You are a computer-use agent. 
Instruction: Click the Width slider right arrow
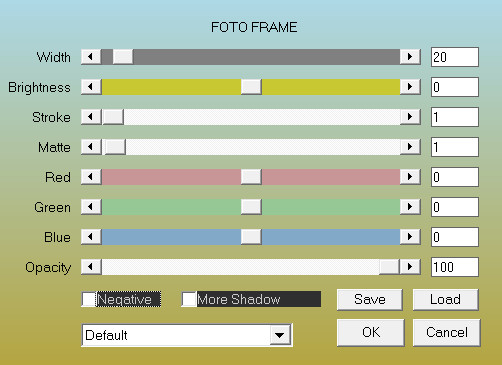click(x=410, y=57)
